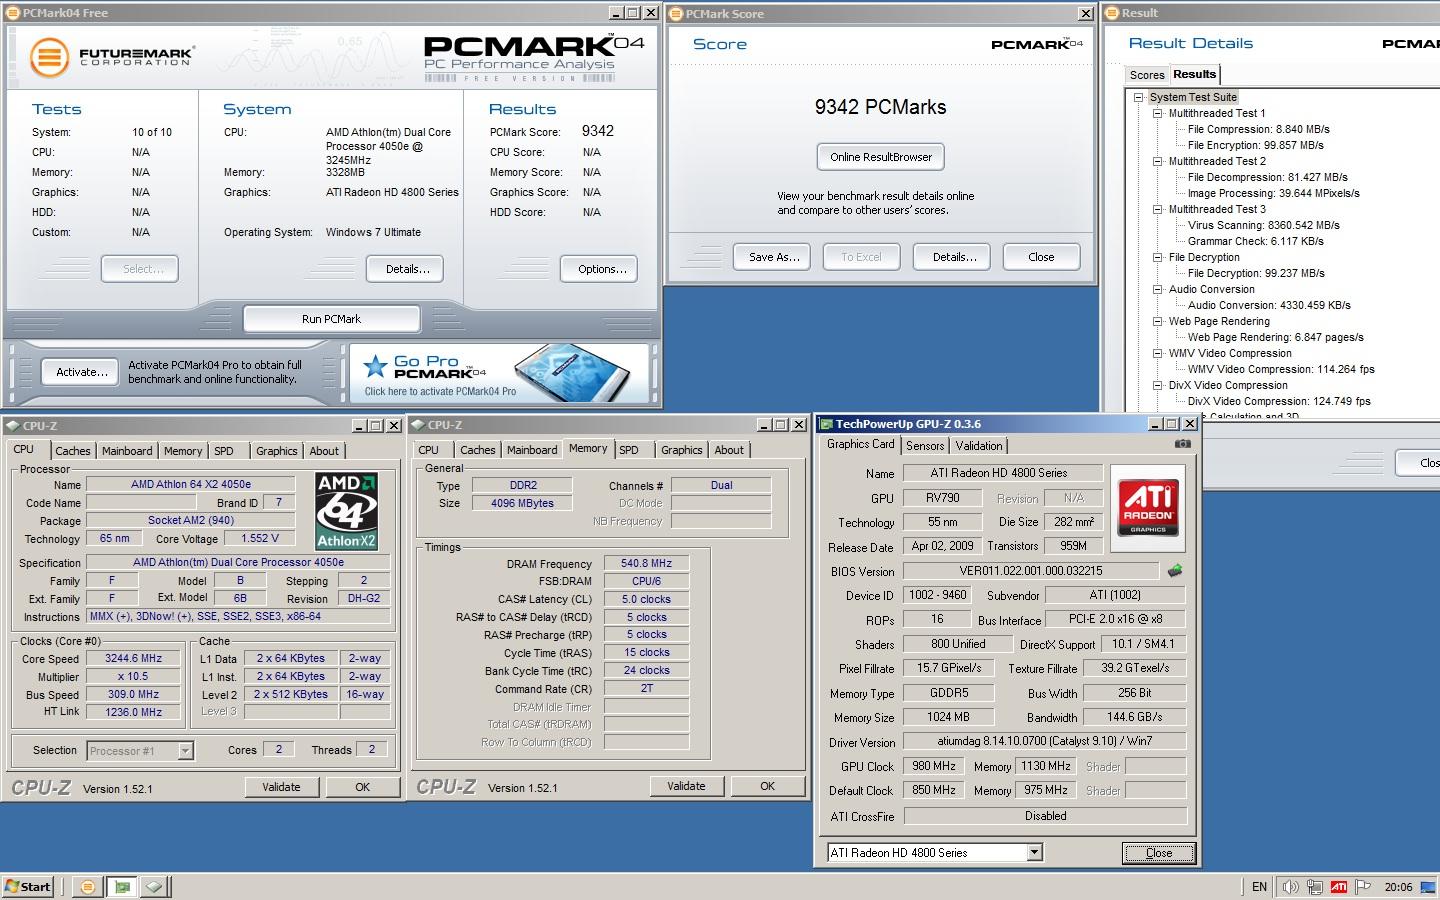The width and height of the screenshot is (1440, 900).
Task: Click the GPU Clock 980 MHz field
Action: tap(933, 766)
